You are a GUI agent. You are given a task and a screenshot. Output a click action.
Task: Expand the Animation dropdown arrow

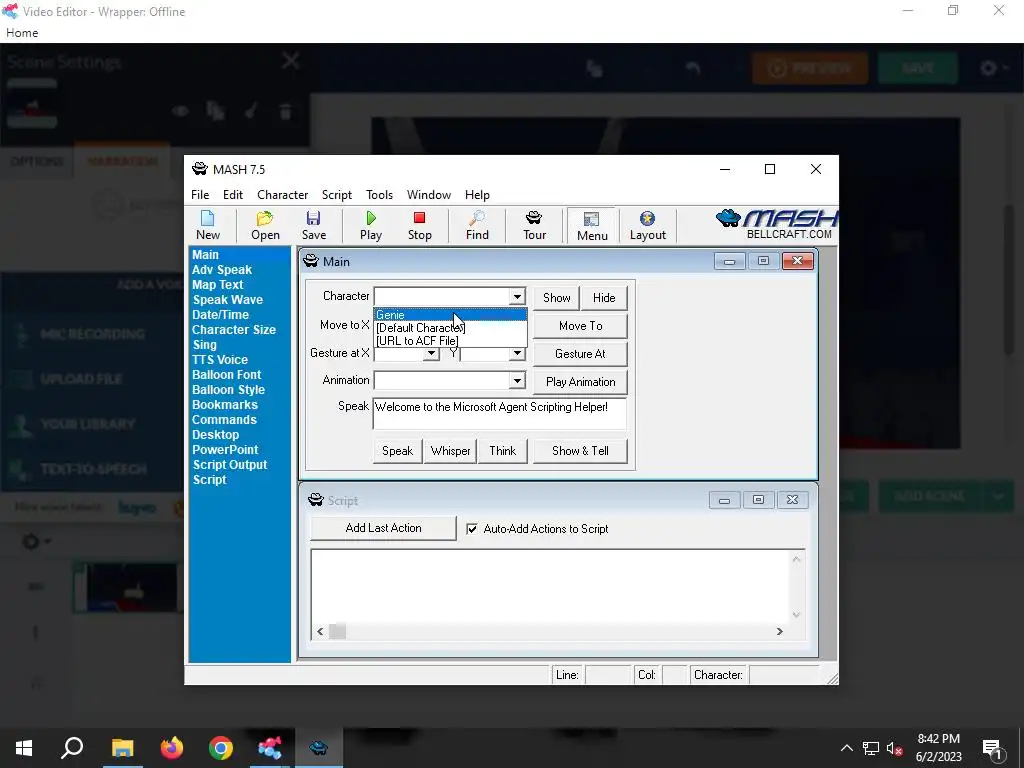[517, 380]
